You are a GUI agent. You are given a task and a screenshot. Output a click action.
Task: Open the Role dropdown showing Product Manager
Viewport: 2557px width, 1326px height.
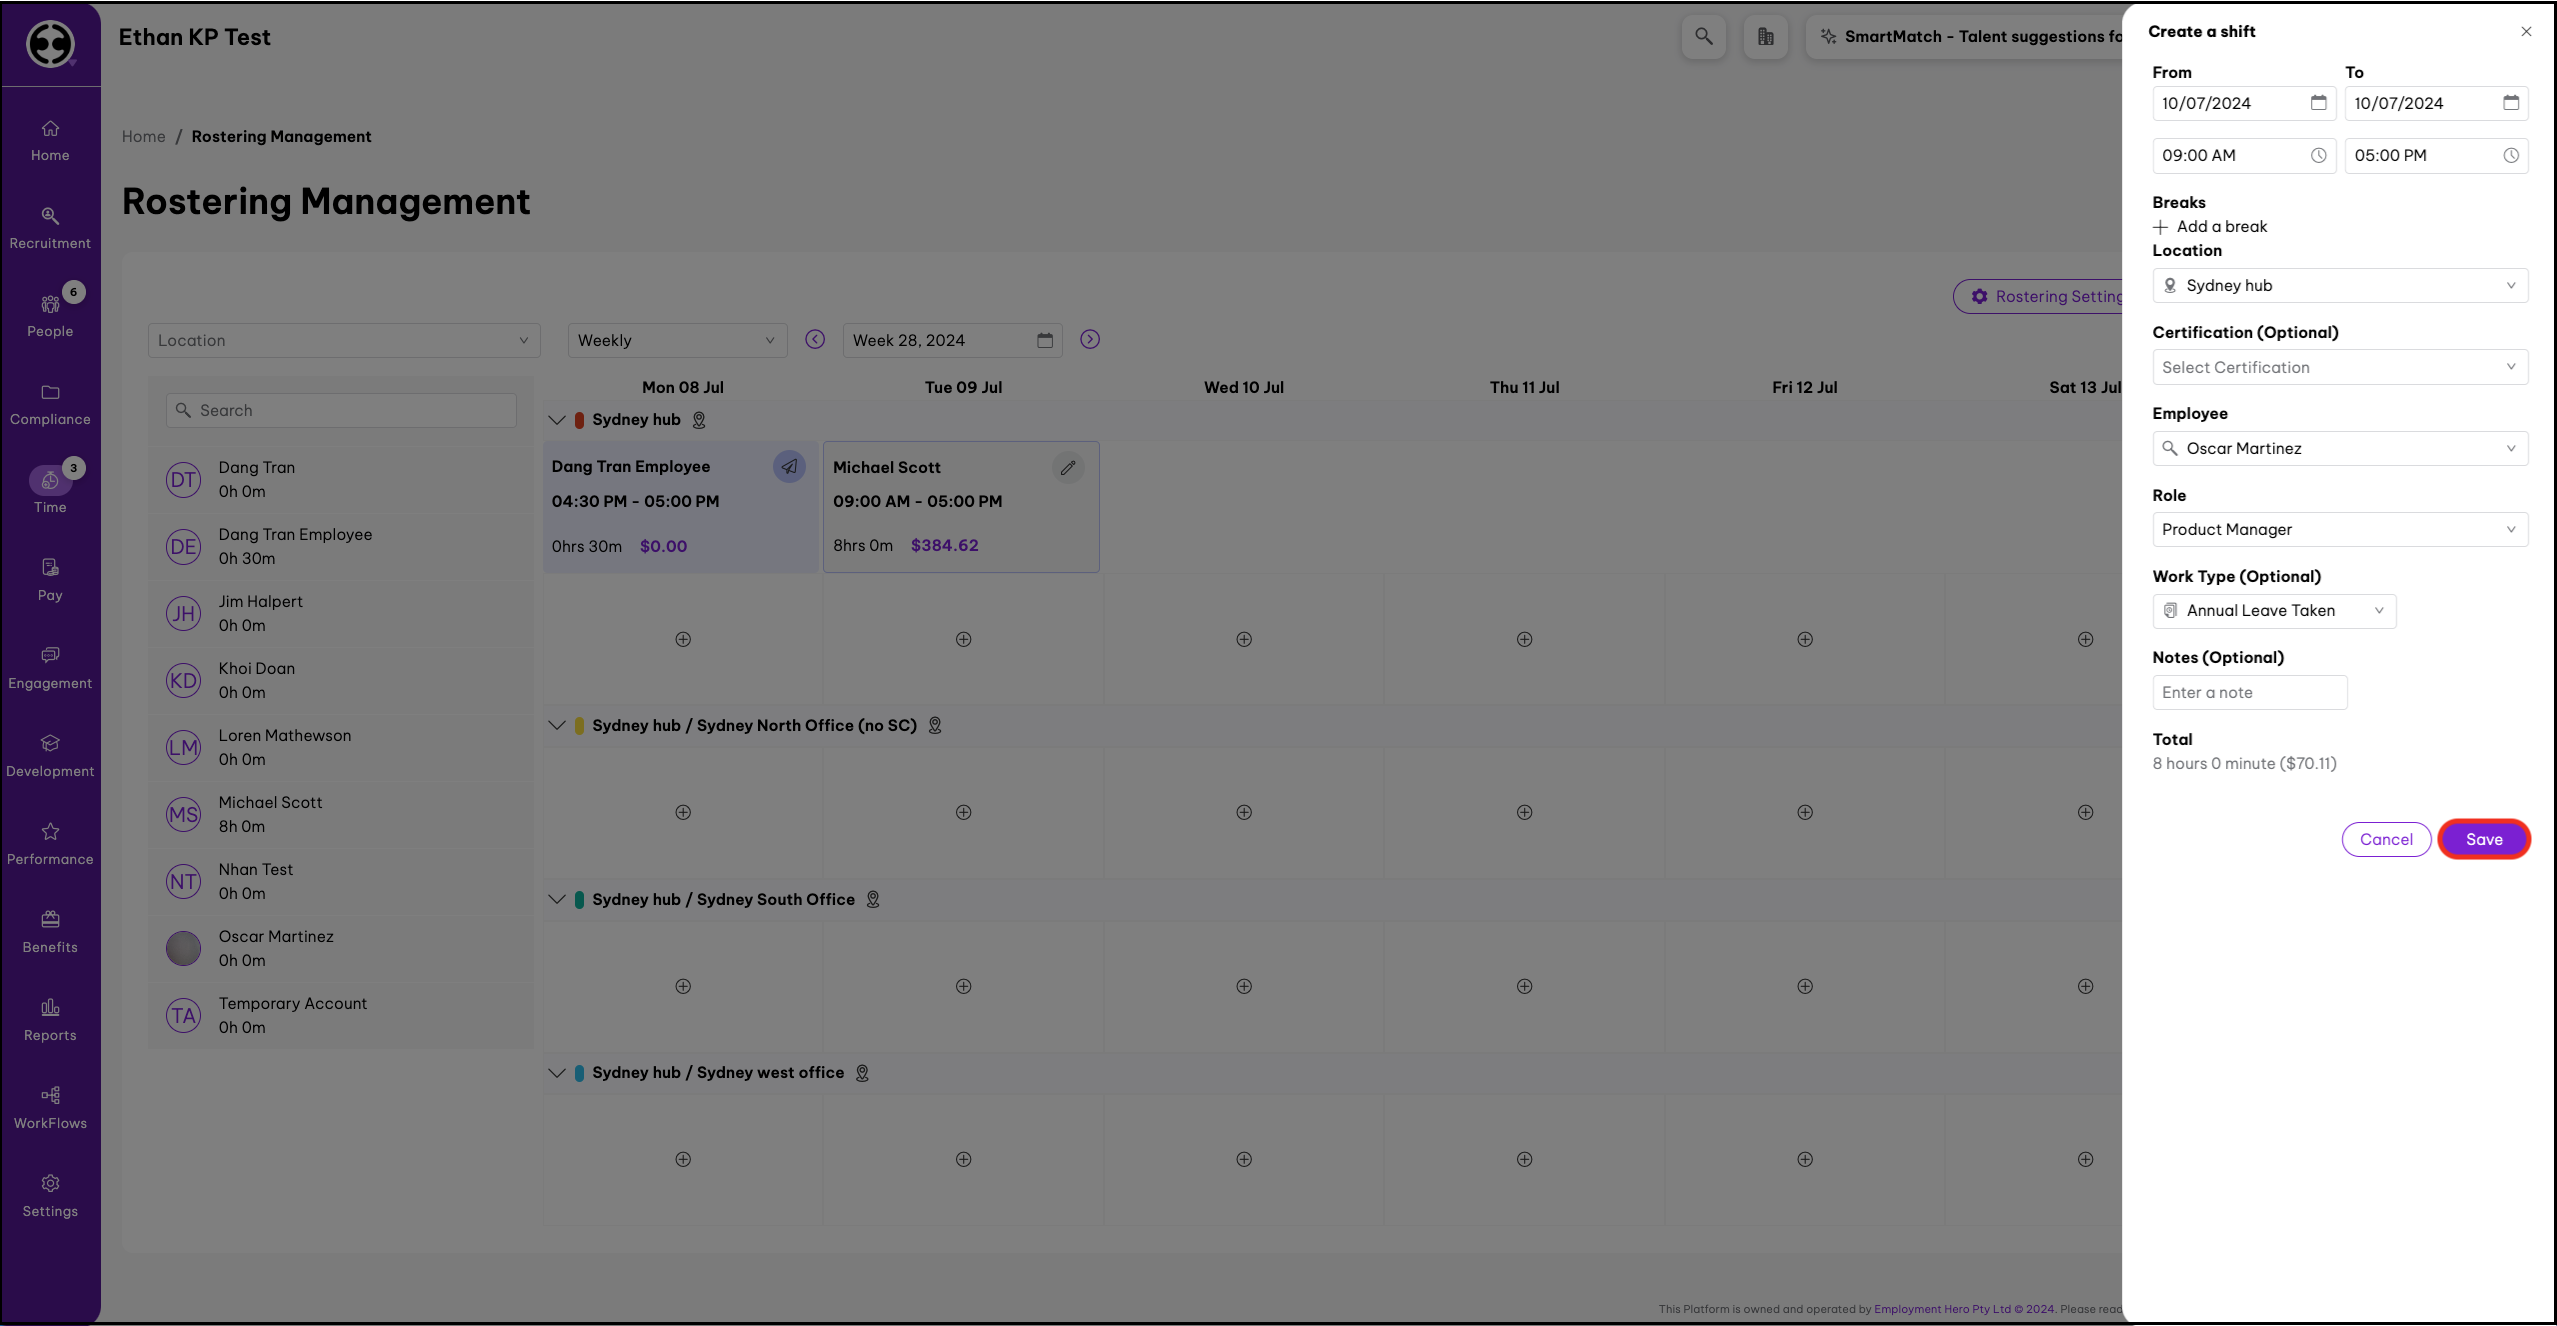(x=2339, y=529)
